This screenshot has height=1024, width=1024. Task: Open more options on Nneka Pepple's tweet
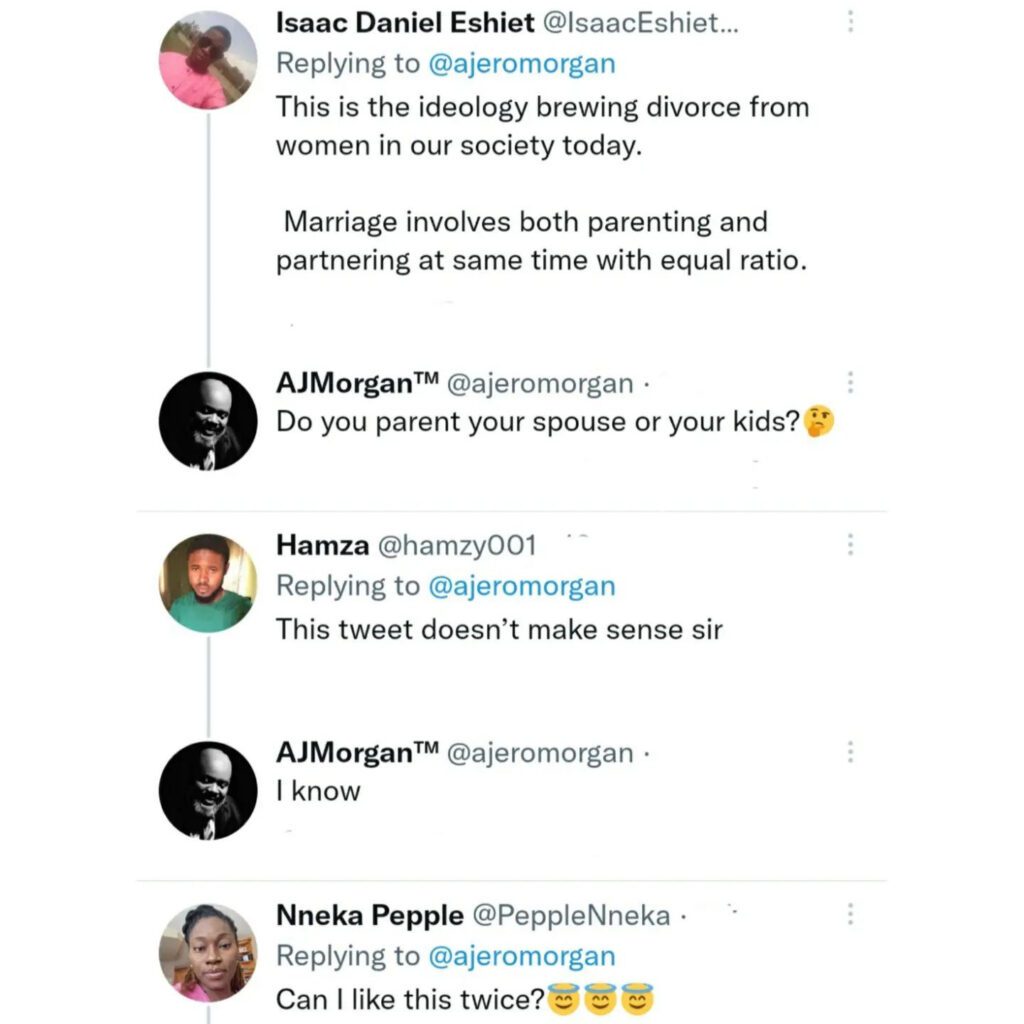(850, 914)
